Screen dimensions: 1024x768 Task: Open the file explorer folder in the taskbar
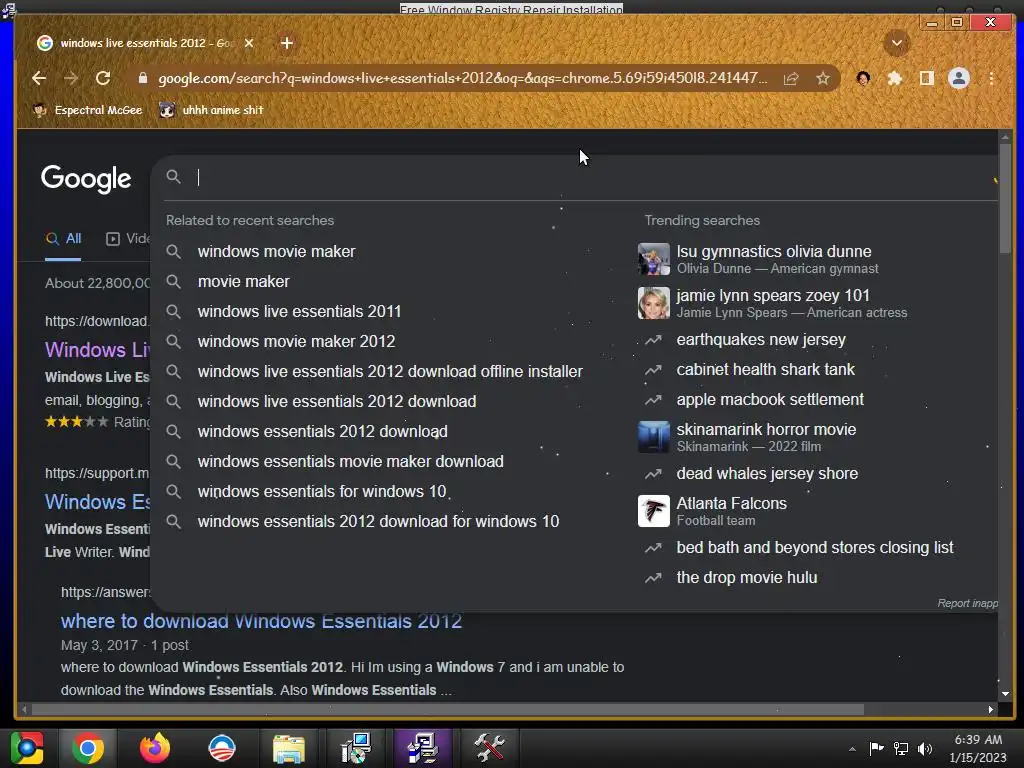tap(289, 748)
